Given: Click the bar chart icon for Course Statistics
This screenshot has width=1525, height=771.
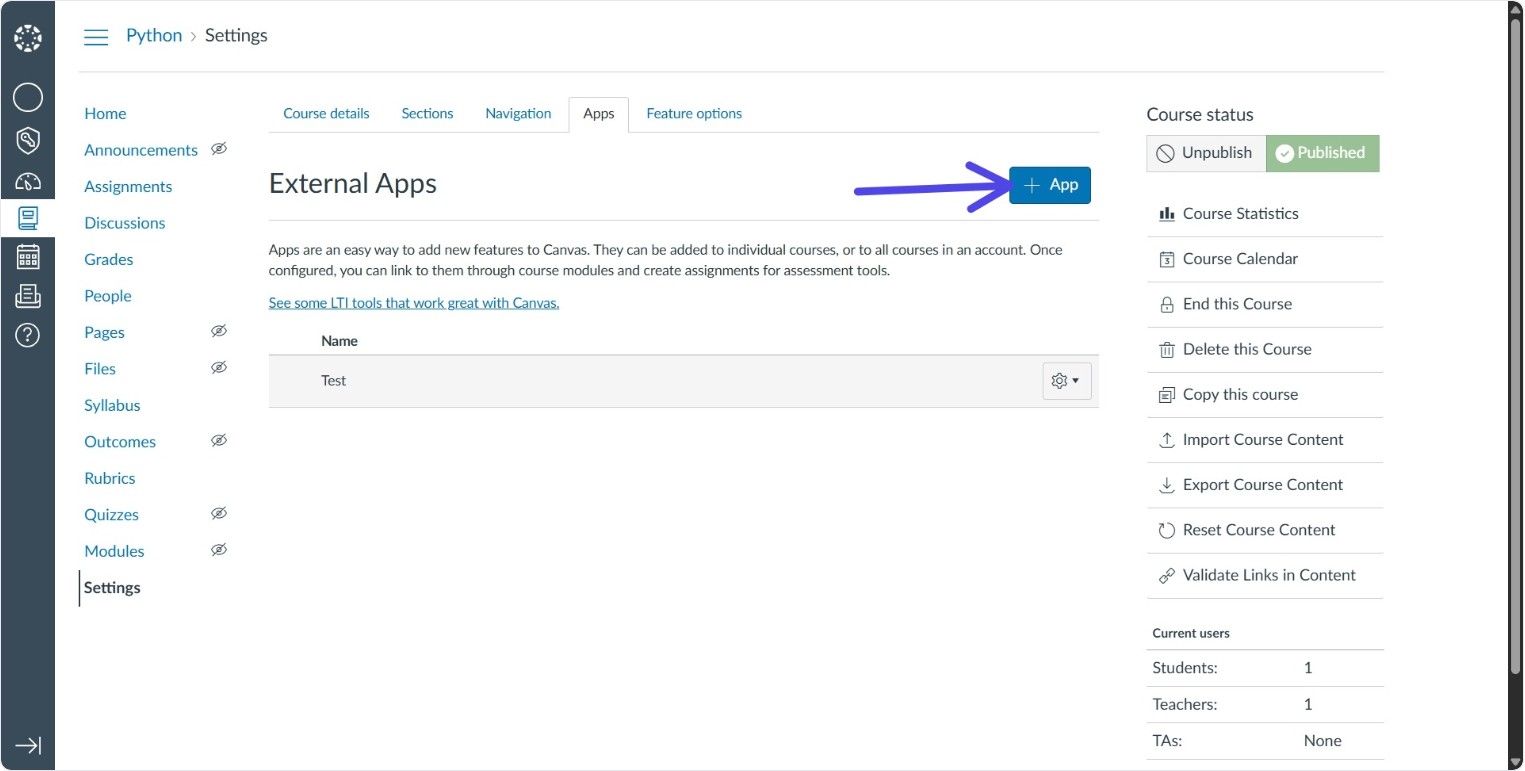Looking at the screenshot, I should point(1166,214).
